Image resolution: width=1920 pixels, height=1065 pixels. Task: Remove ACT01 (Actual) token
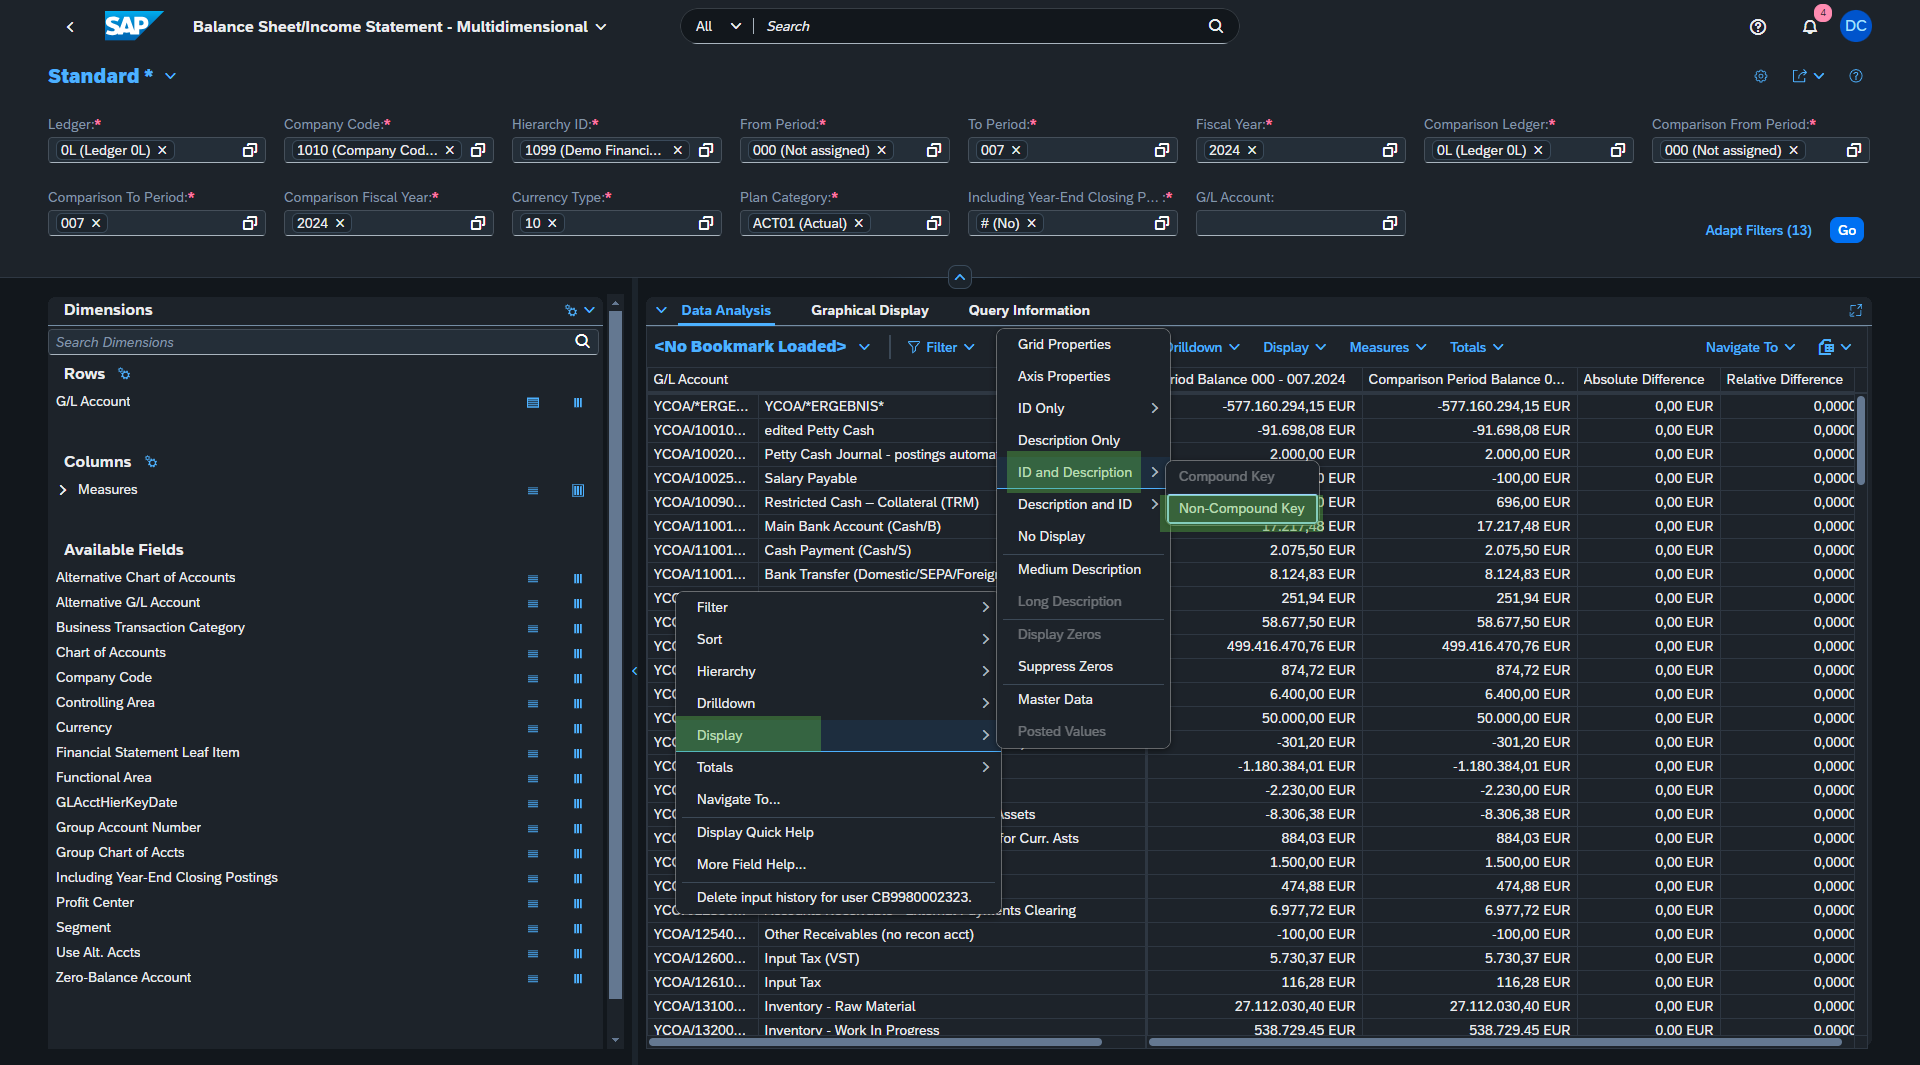[858, 223]
